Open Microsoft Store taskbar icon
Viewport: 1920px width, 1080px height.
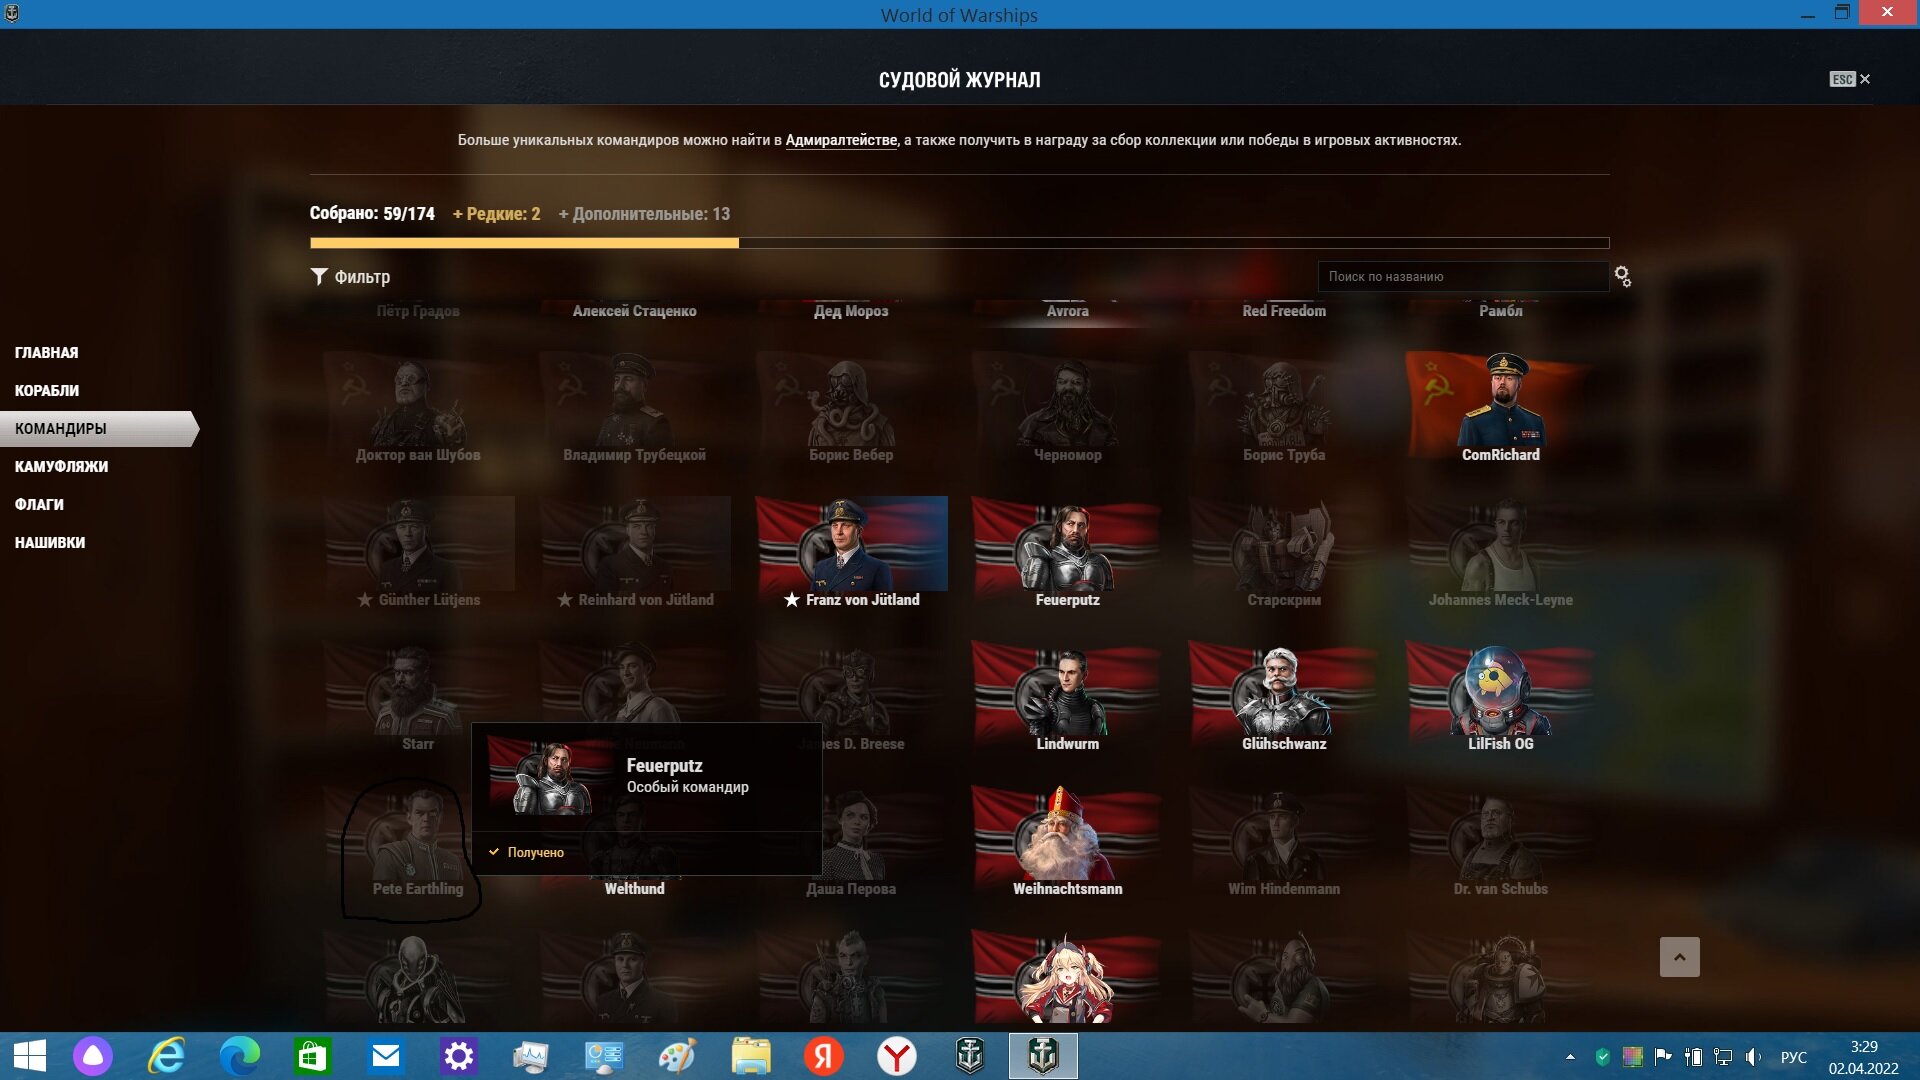[313, 1056]
